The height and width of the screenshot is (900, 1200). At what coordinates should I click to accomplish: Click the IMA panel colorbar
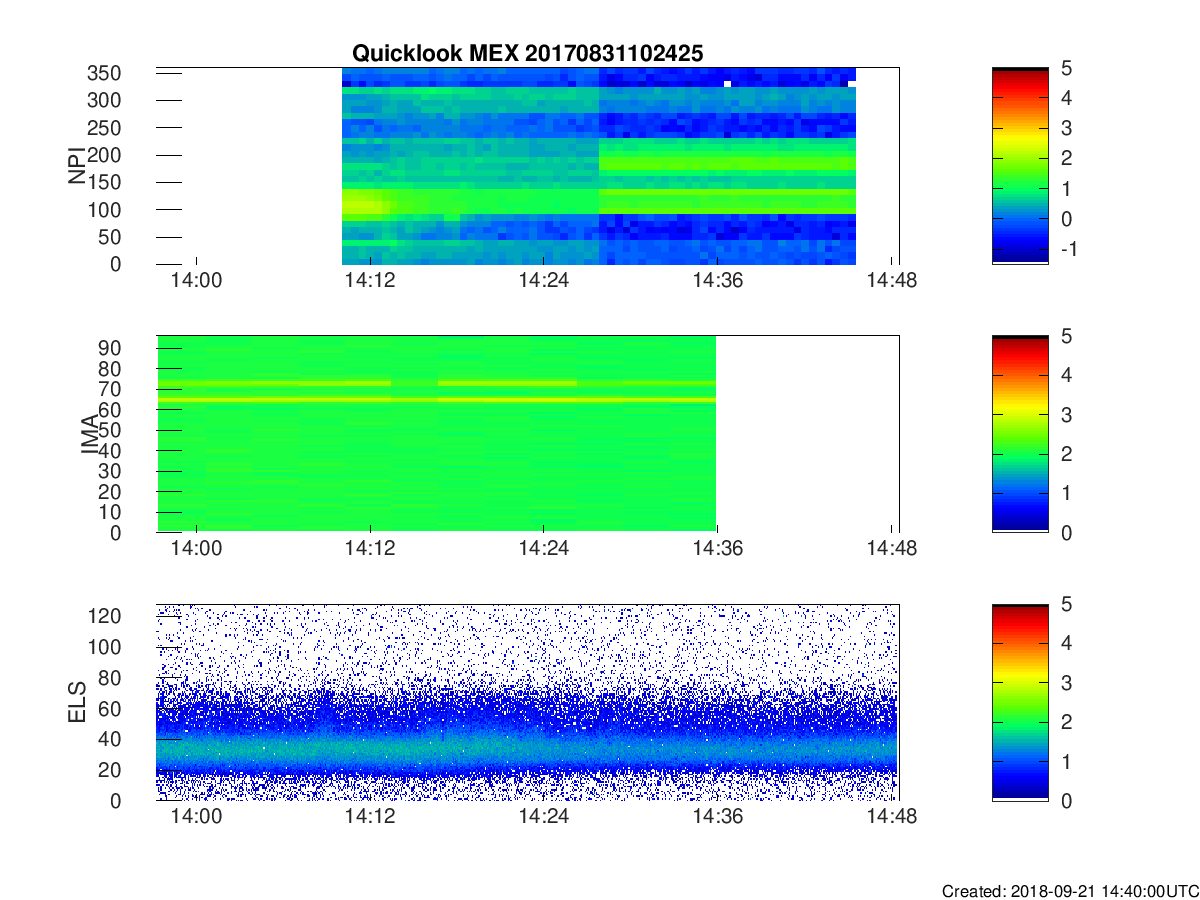(1020, 434)
